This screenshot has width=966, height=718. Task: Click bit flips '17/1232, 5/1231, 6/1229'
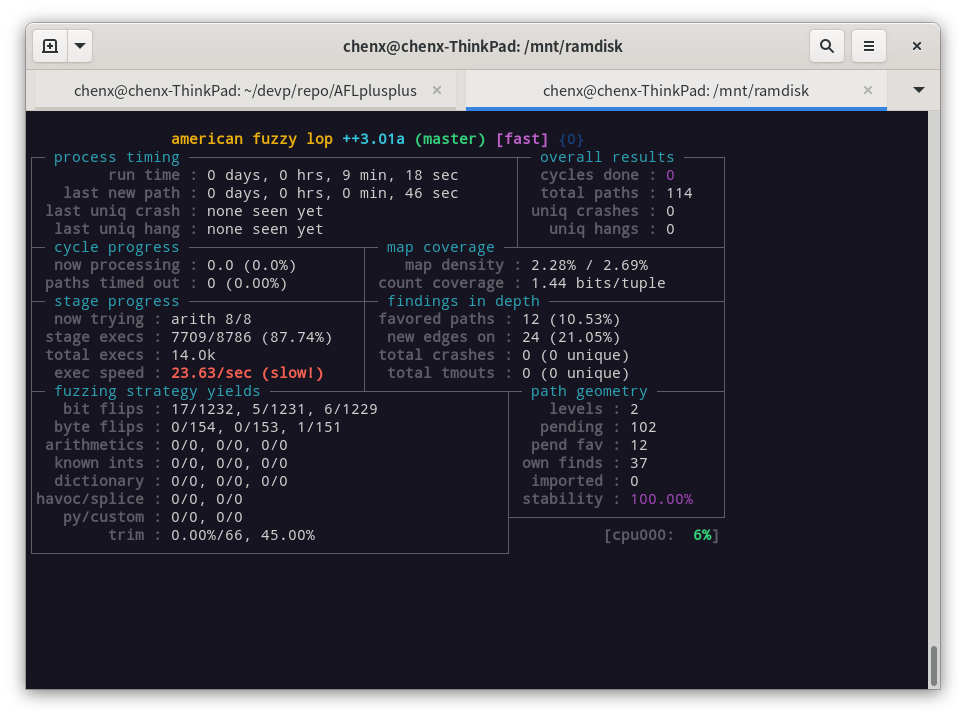(274, 409)
